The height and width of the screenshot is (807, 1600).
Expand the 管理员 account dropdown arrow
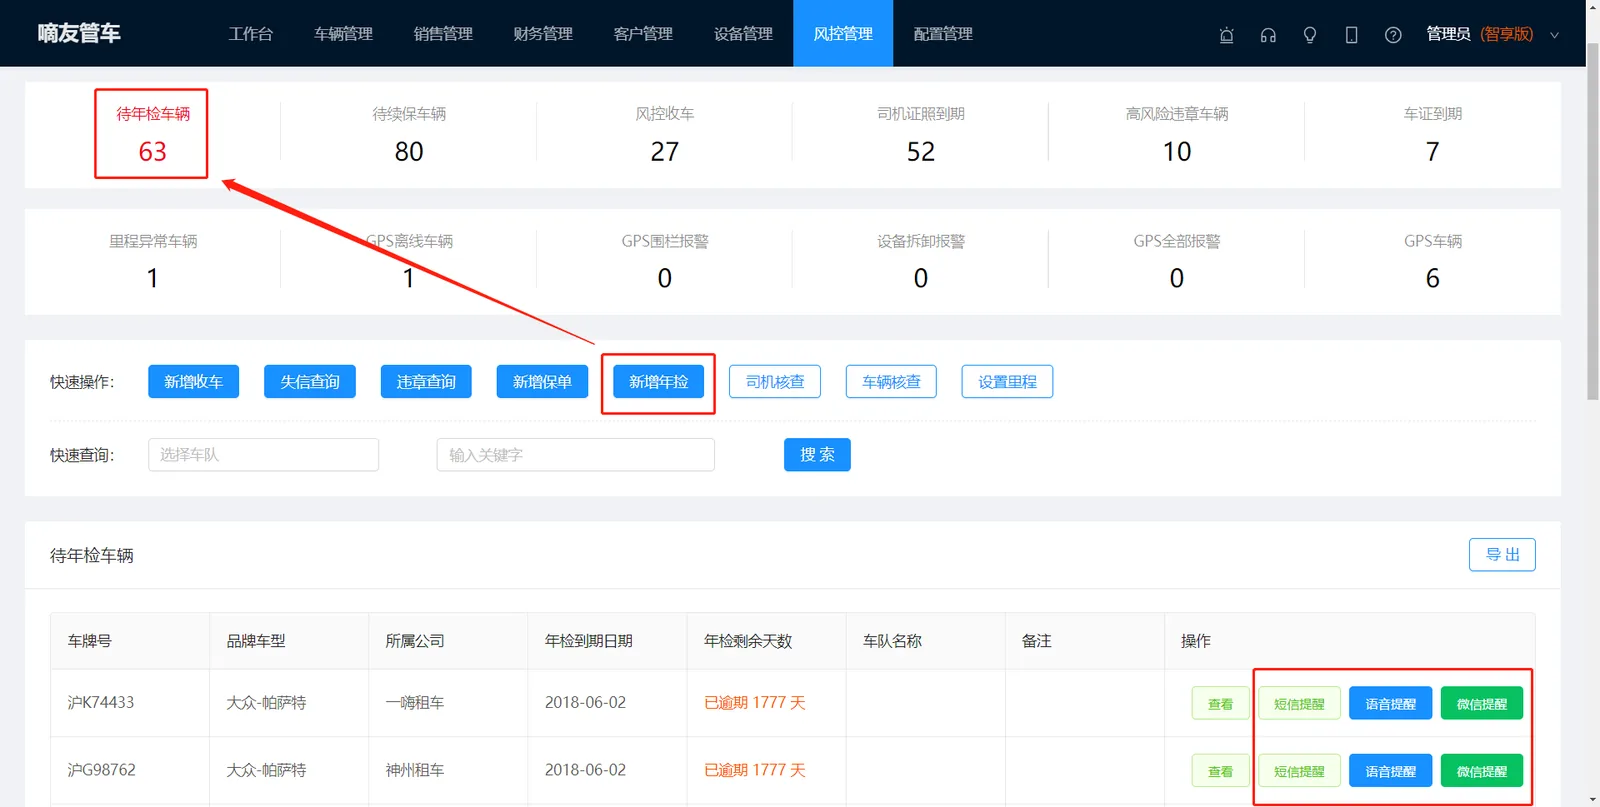(1554, 35)
